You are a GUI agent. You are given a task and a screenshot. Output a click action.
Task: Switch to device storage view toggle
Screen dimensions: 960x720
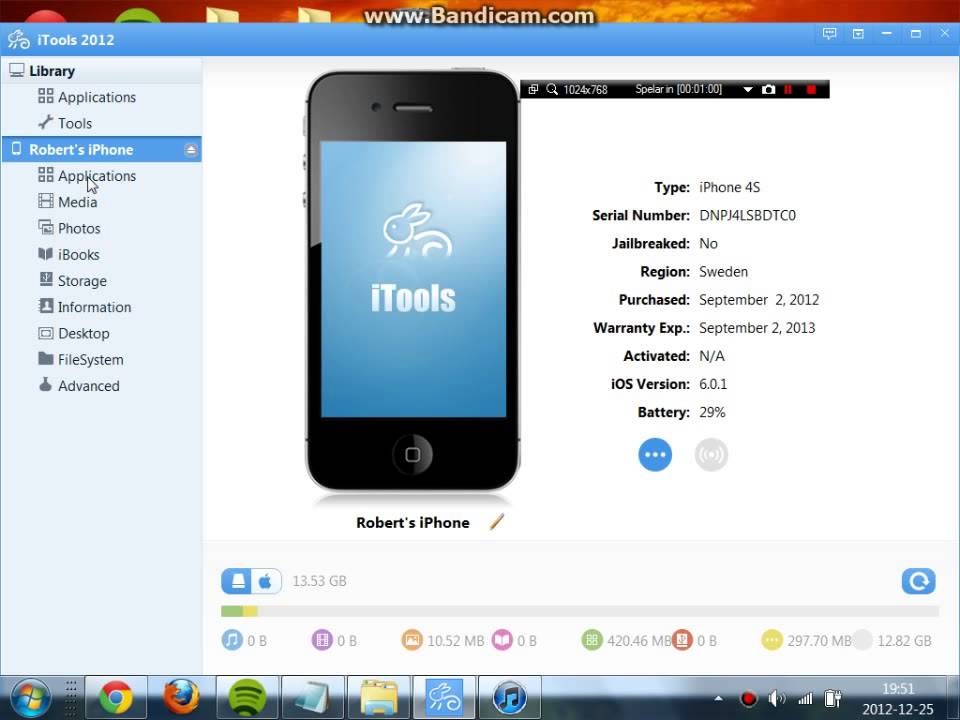tap(237, 581)
